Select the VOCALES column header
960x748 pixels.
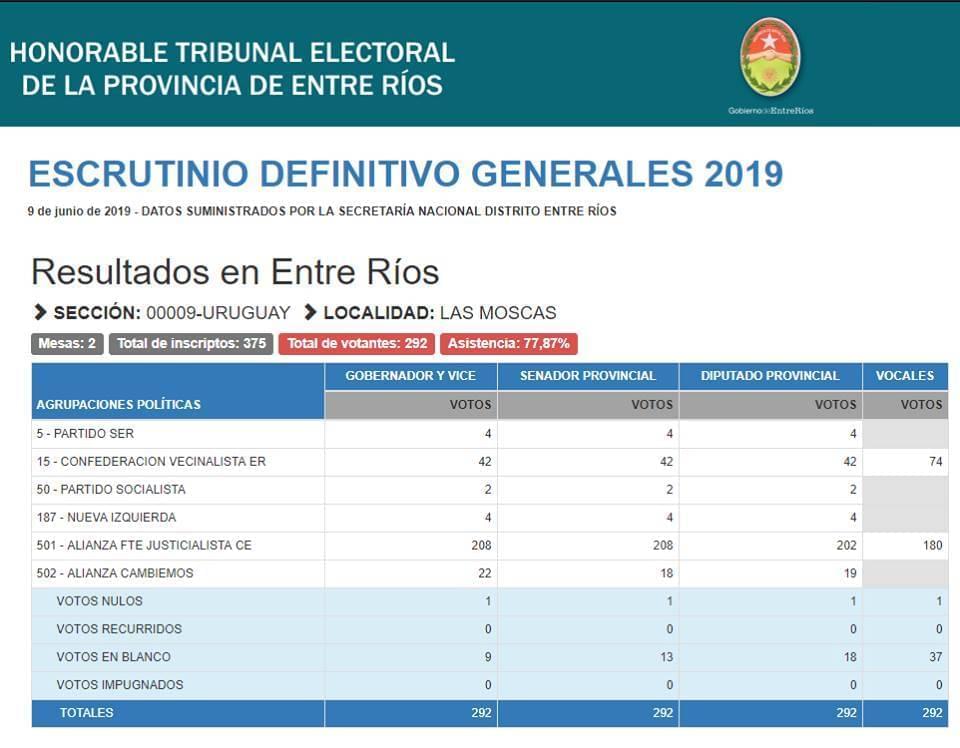pos(905,376)
